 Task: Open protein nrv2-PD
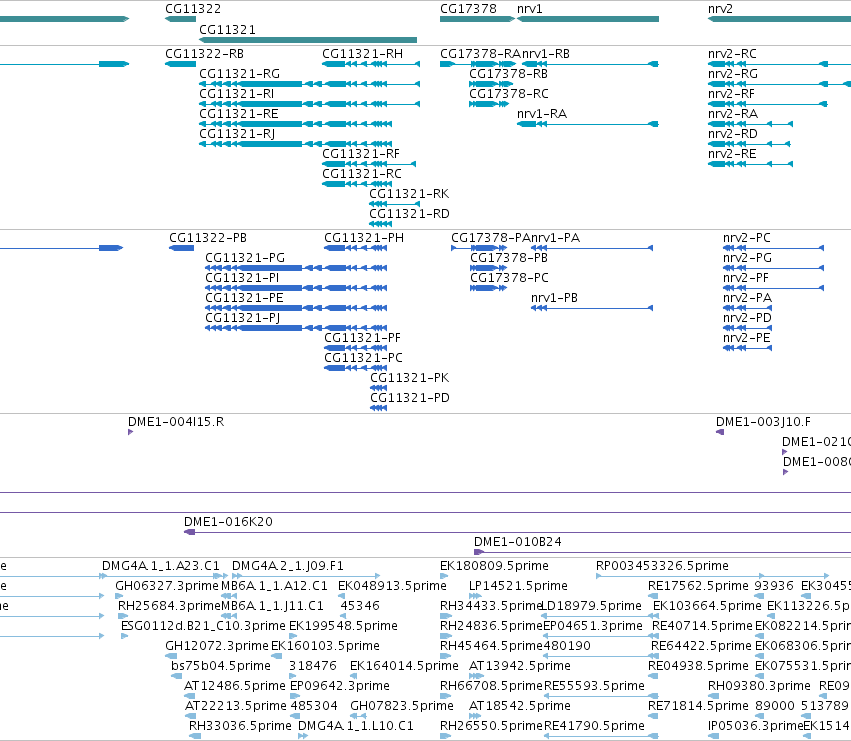(x=747, y=328)
